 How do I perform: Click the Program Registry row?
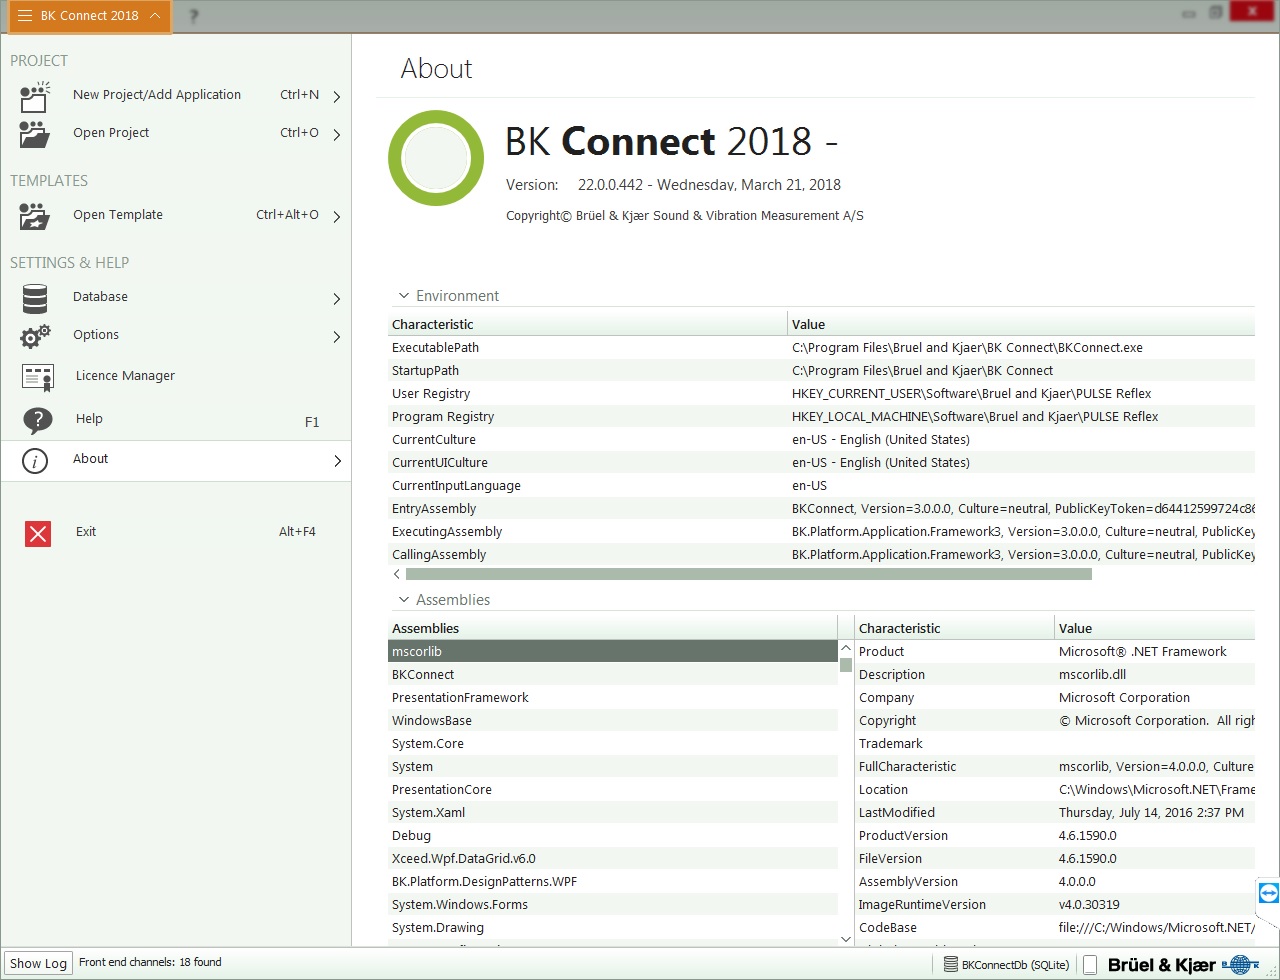821,416
